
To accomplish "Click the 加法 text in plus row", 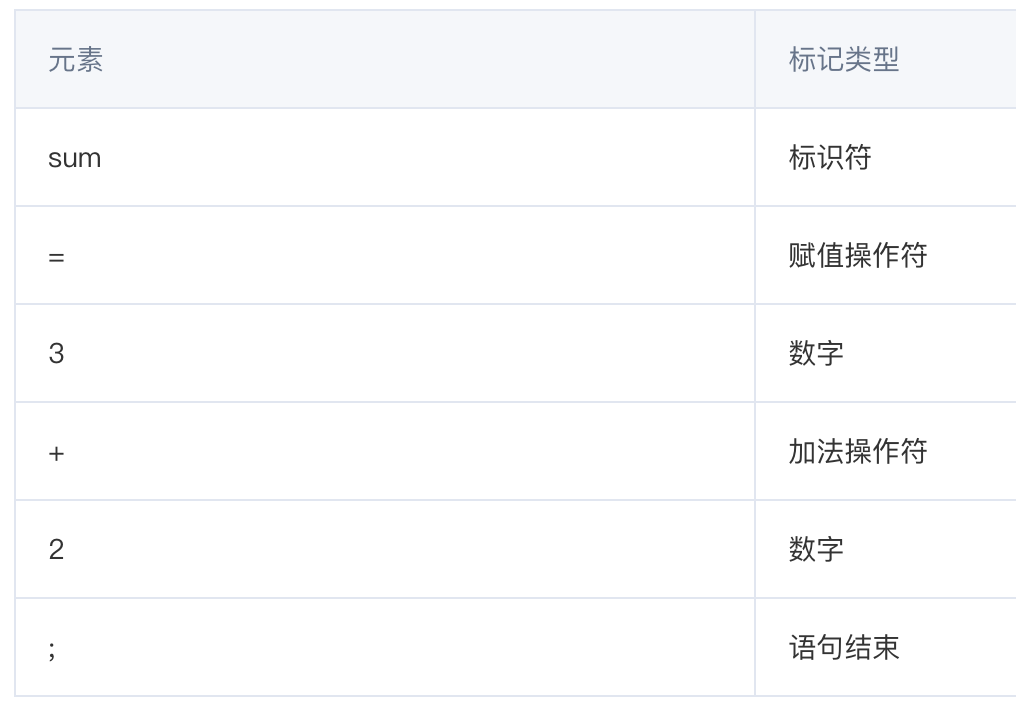I will click(816, 451).
